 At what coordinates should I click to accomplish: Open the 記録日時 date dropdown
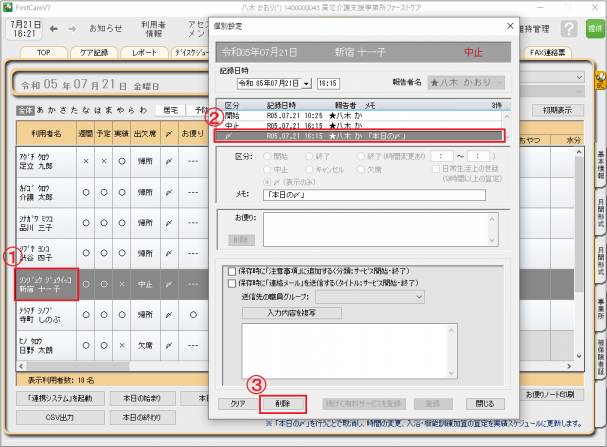click(307, 84)
